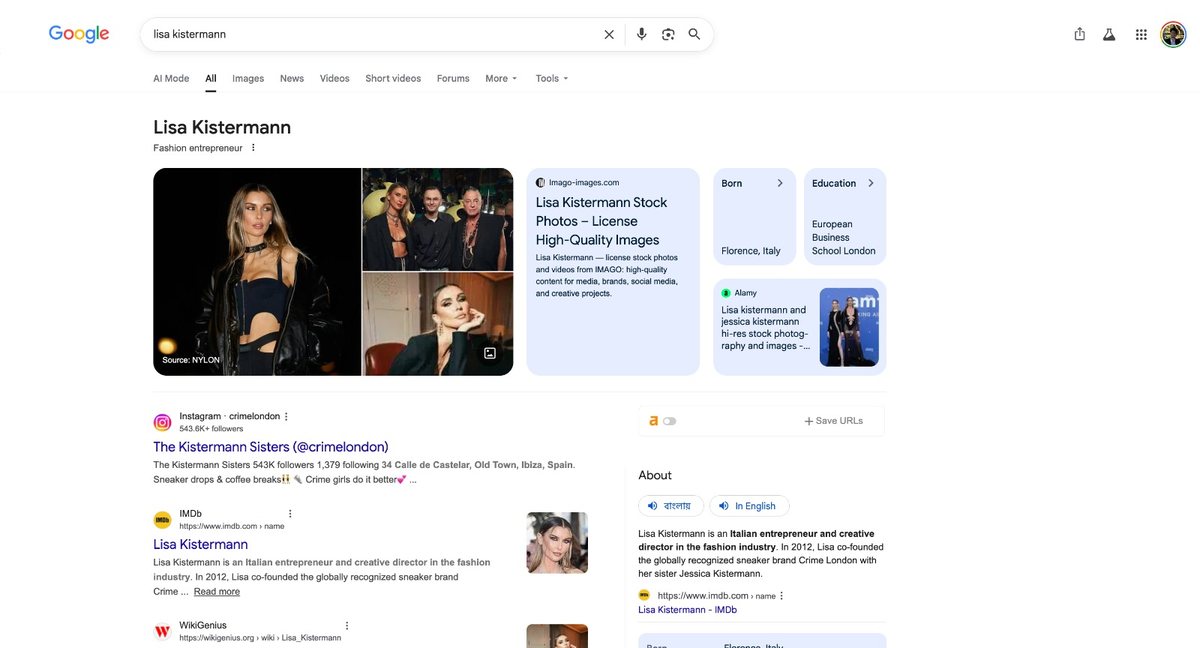
Task: Click the 'Florence, Italy' text in Born card
Action: pos(751,251)
